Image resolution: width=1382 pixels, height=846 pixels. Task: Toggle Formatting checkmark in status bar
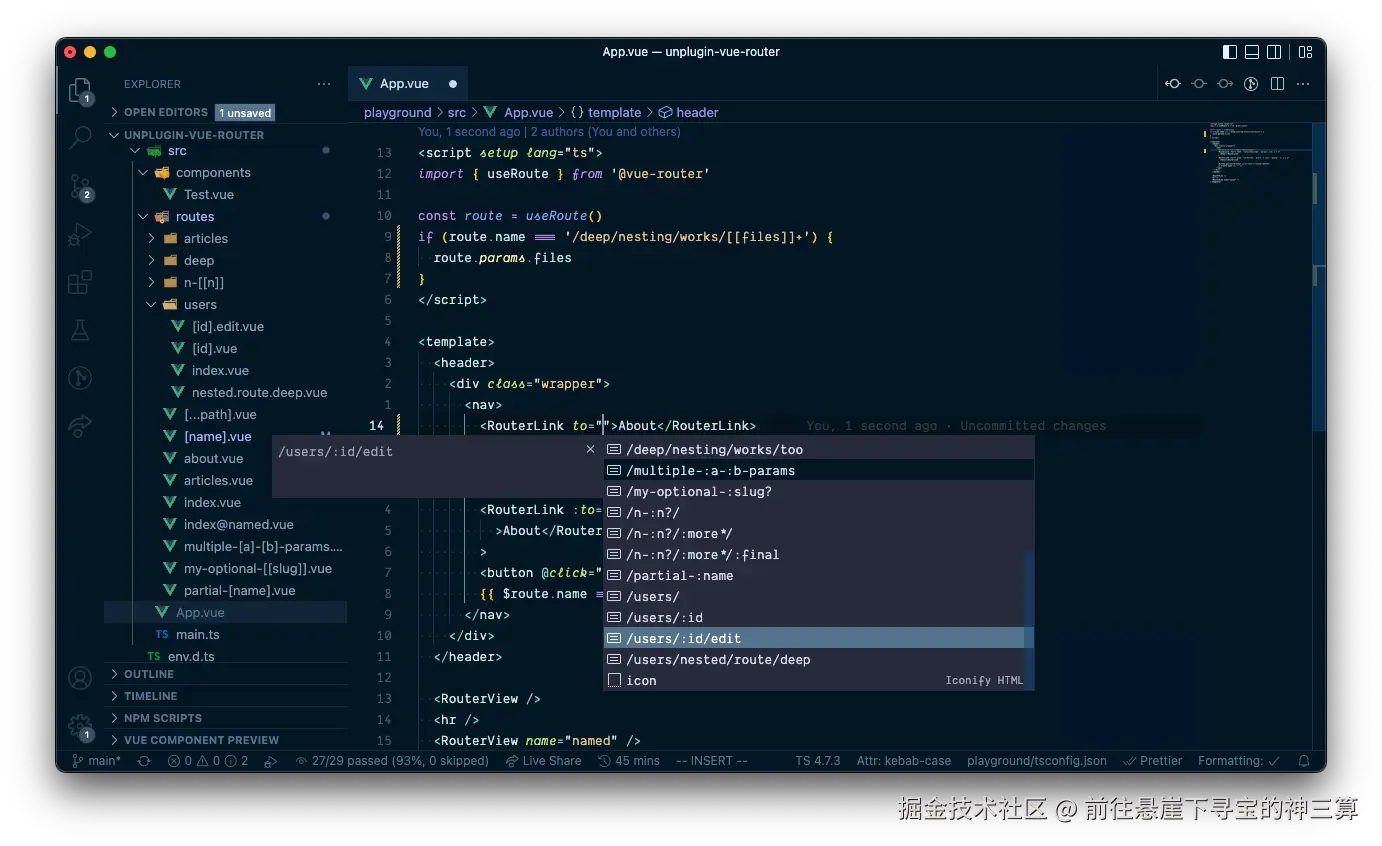pos(1240,761)
